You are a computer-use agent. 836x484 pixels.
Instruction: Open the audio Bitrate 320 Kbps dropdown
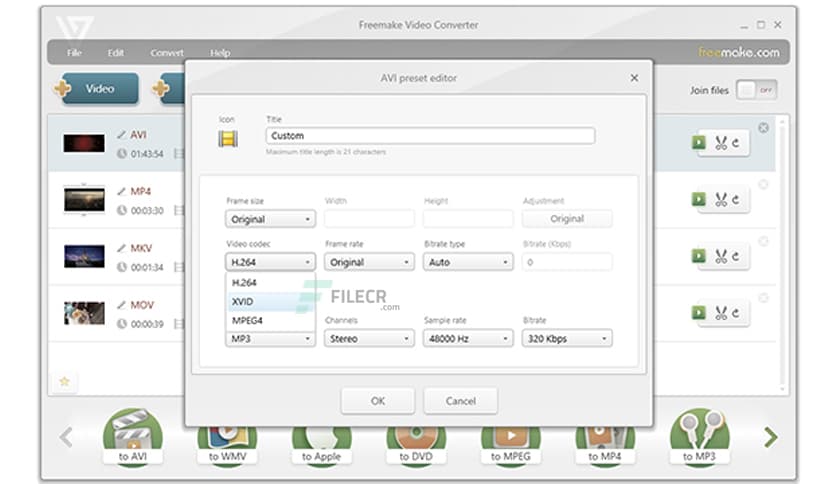[567, 338]
